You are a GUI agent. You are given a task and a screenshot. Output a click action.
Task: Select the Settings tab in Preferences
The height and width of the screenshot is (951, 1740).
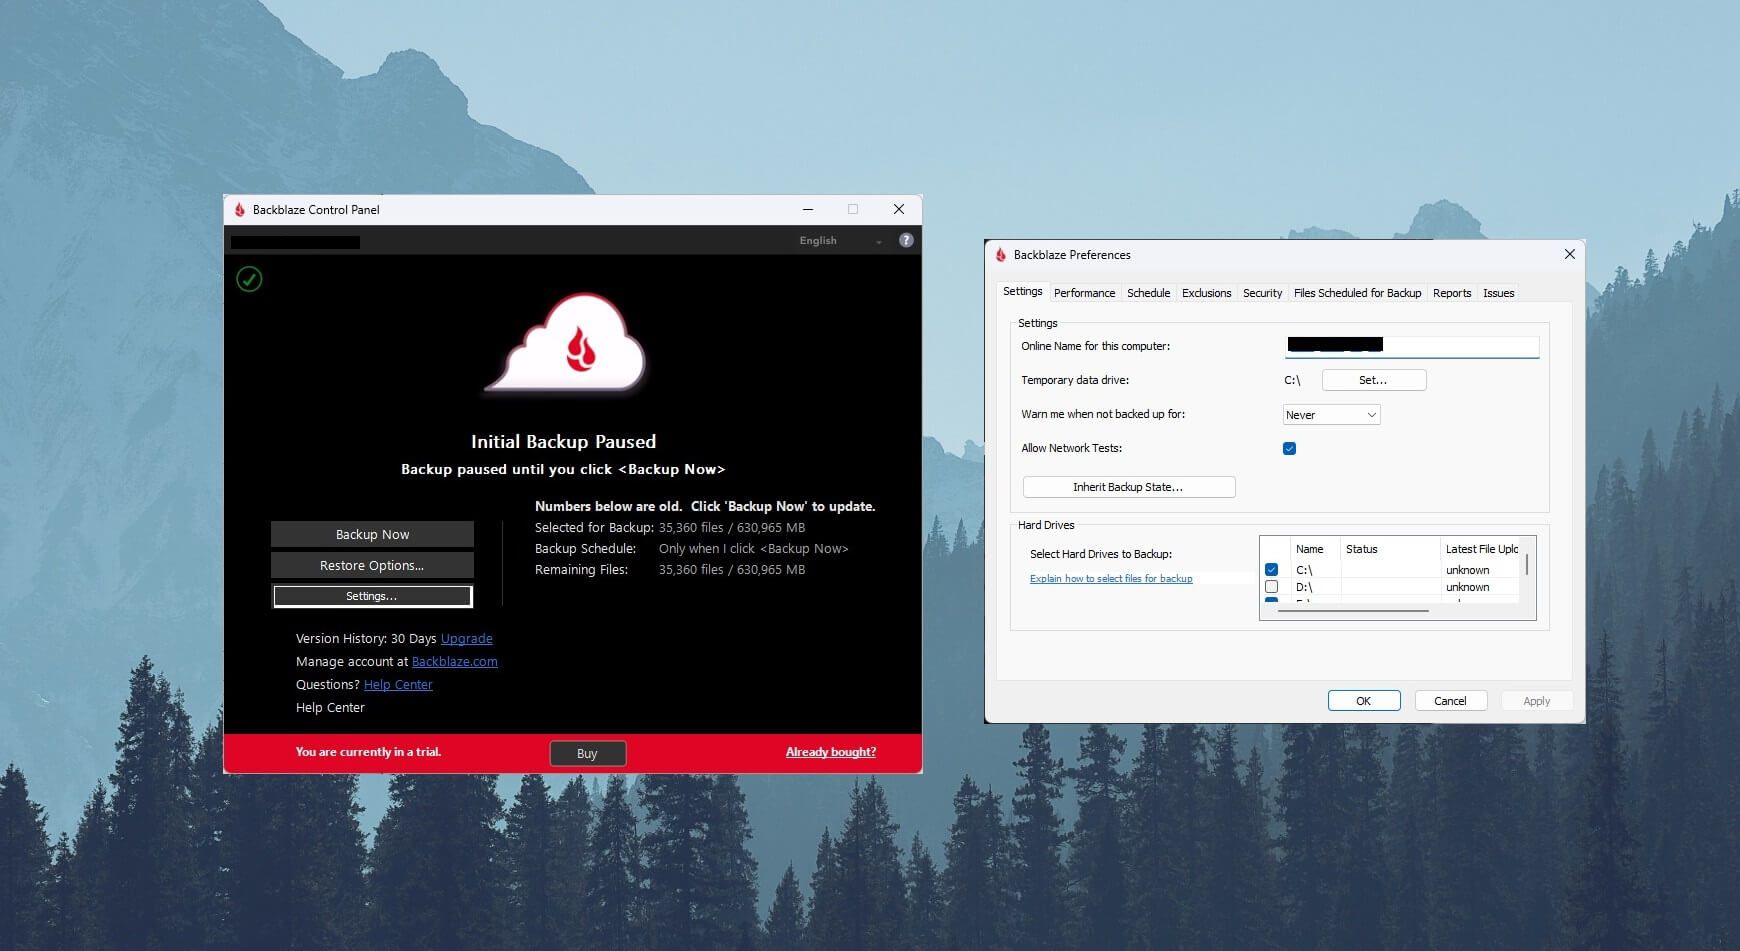point(1022,291)
